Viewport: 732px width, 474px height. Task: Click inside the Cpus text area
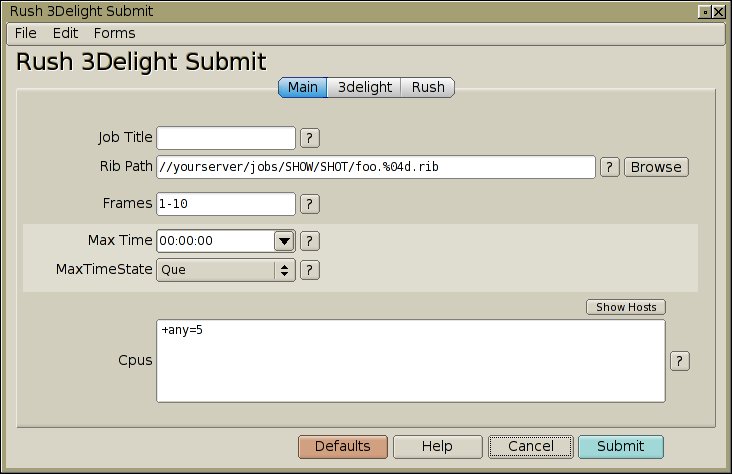click(x=411, y=361)
